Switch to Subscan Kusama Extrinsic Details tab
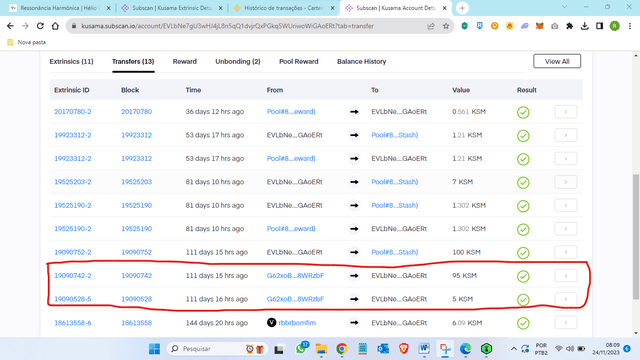The width and height of the screenshot is (640, 360). click(171, 8)
